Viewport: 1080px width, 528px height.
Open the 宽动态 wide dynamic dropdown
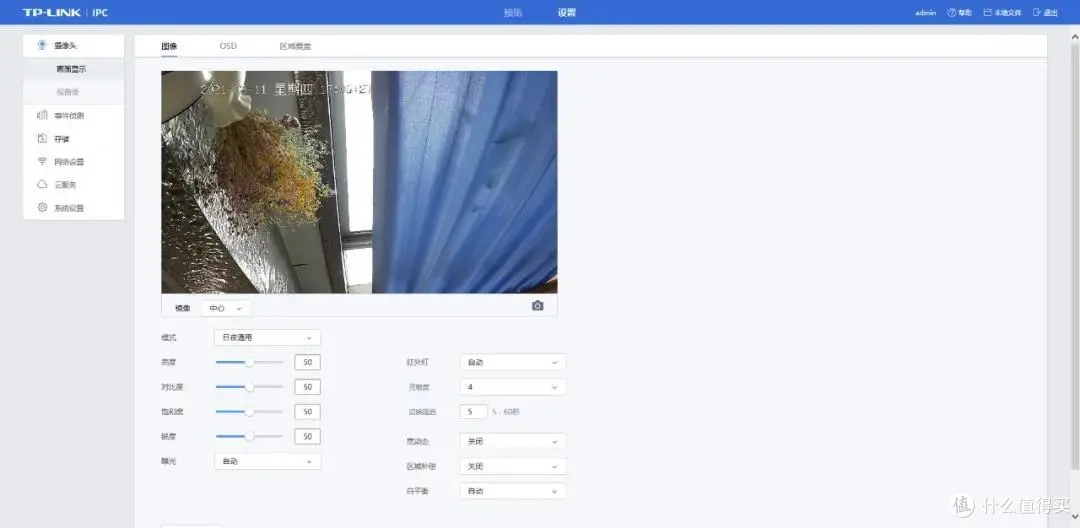pyautogui.click(x=512, y=441)
